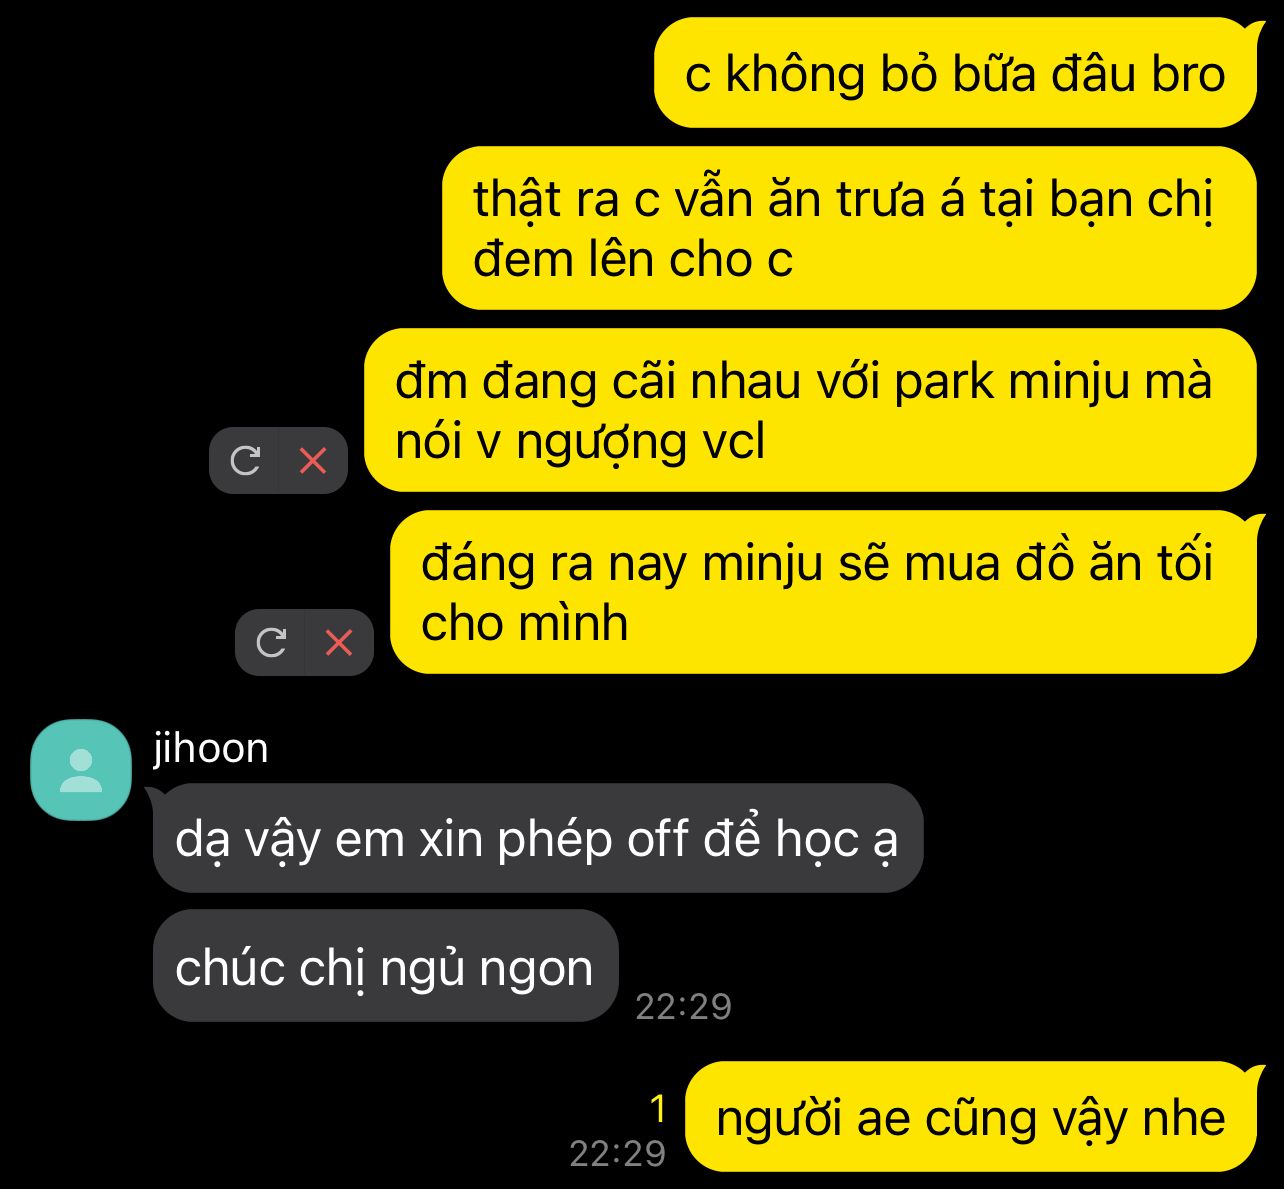This screenshot has height=1189, width=1284.
Task: Tap red X beside the 'park minju' message
Action: point(313,460)
